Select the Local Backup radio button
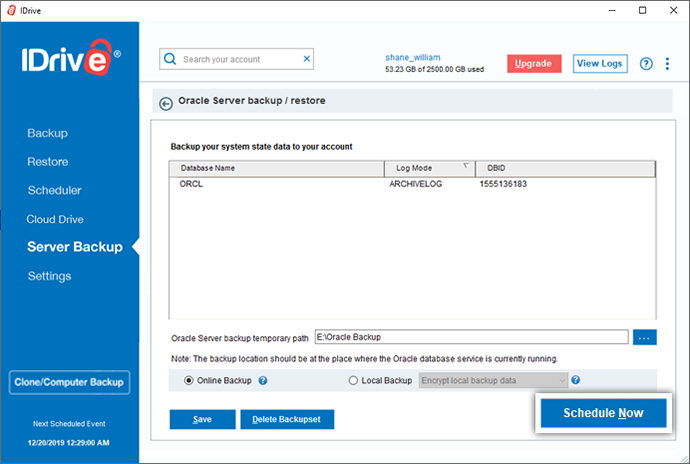Screen dimensions: 690x464 click(353, 380)
